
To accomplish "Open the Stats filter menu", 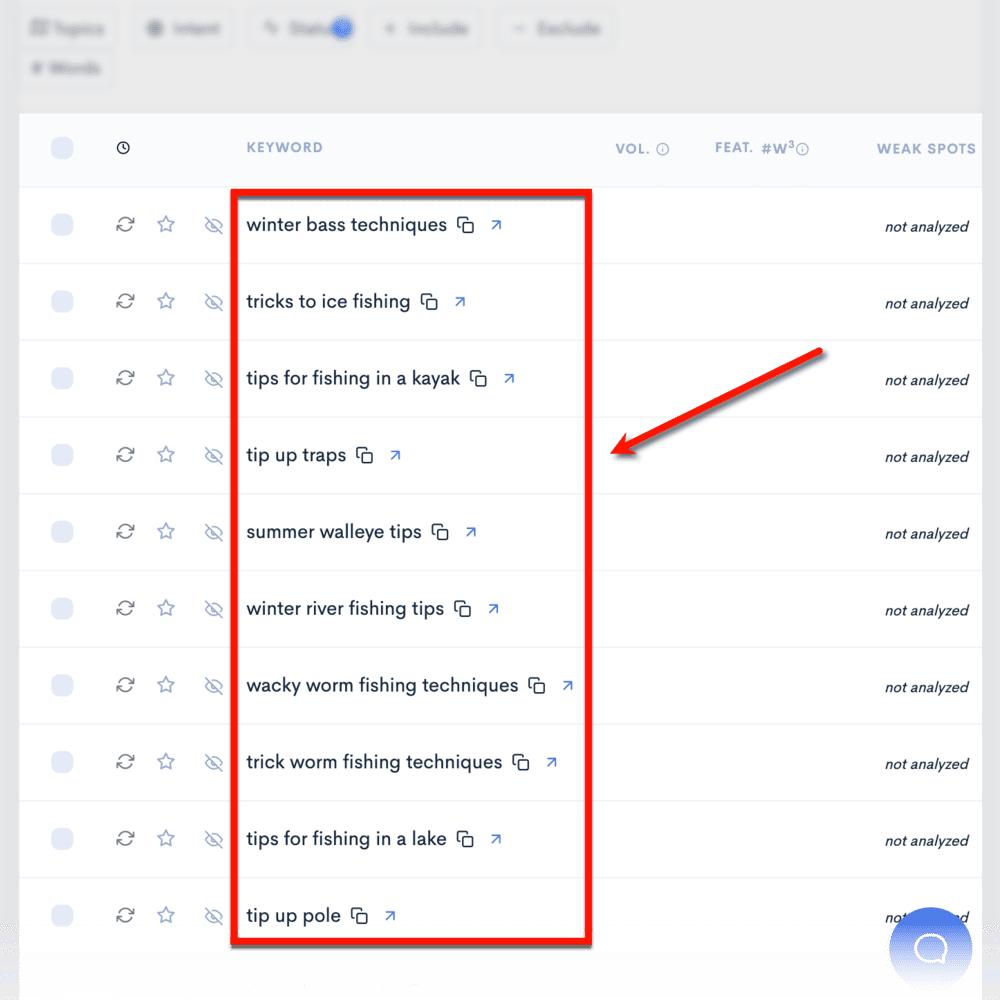I will (303, 28).
